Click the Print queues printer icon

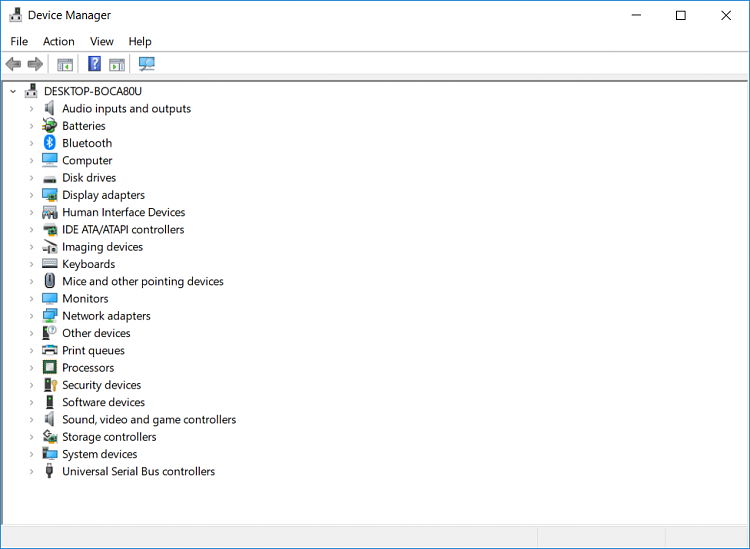click(50, 350)
